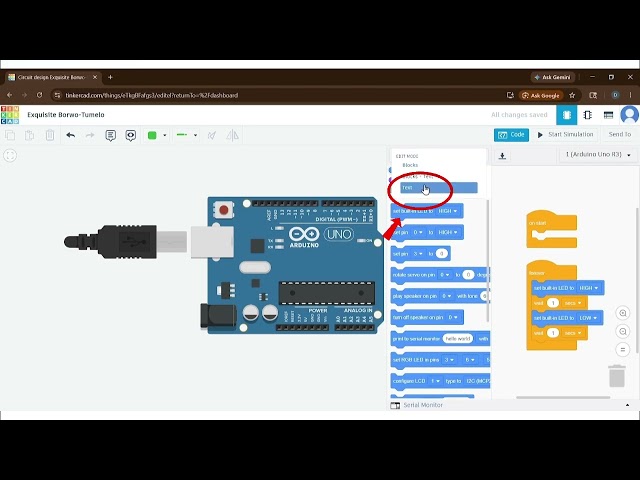The width and height of the screenshot is (640, 480).
Task: Open HIGH dropdown in palette set built-in LED block
Action: tap(448, 211)
